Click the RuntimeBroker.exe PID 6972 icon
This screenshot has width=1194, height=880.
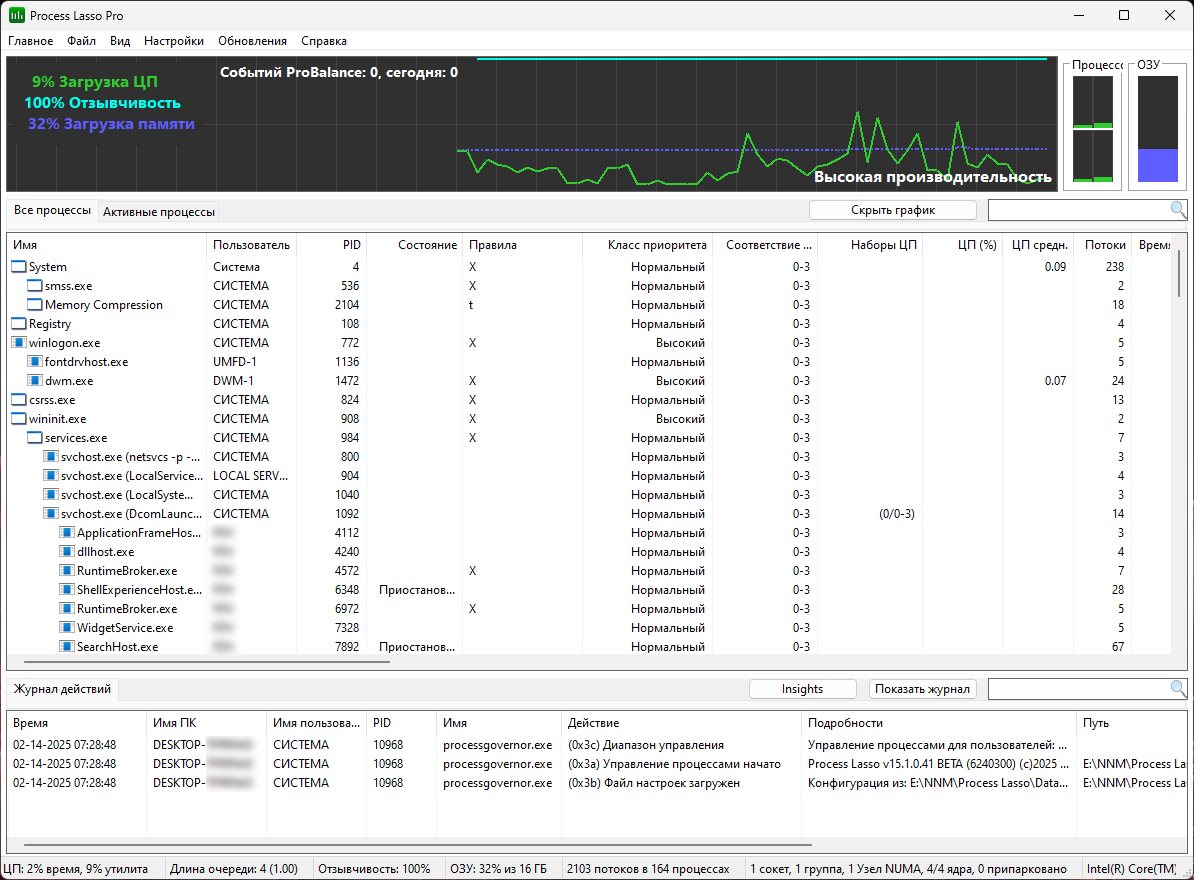67,609
